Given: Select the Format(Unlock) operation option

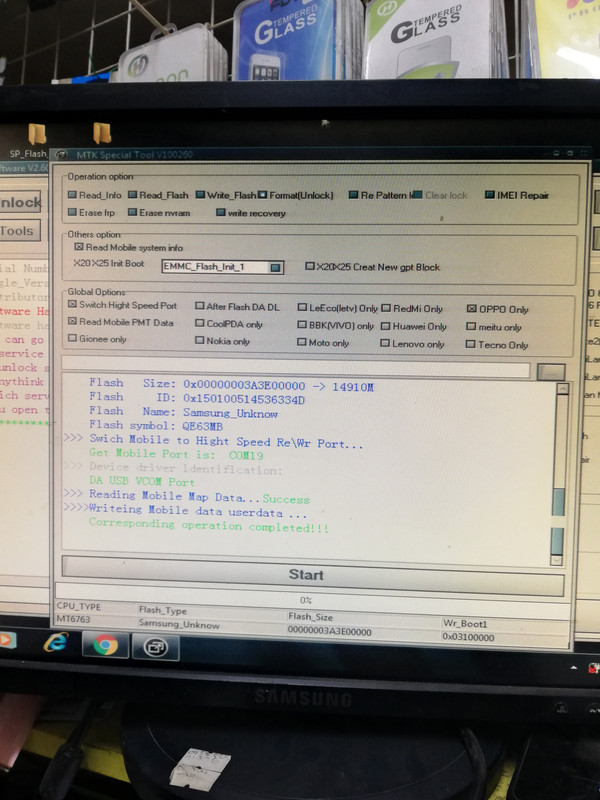Looking at the screenshot, I should (x=262, y=195).
